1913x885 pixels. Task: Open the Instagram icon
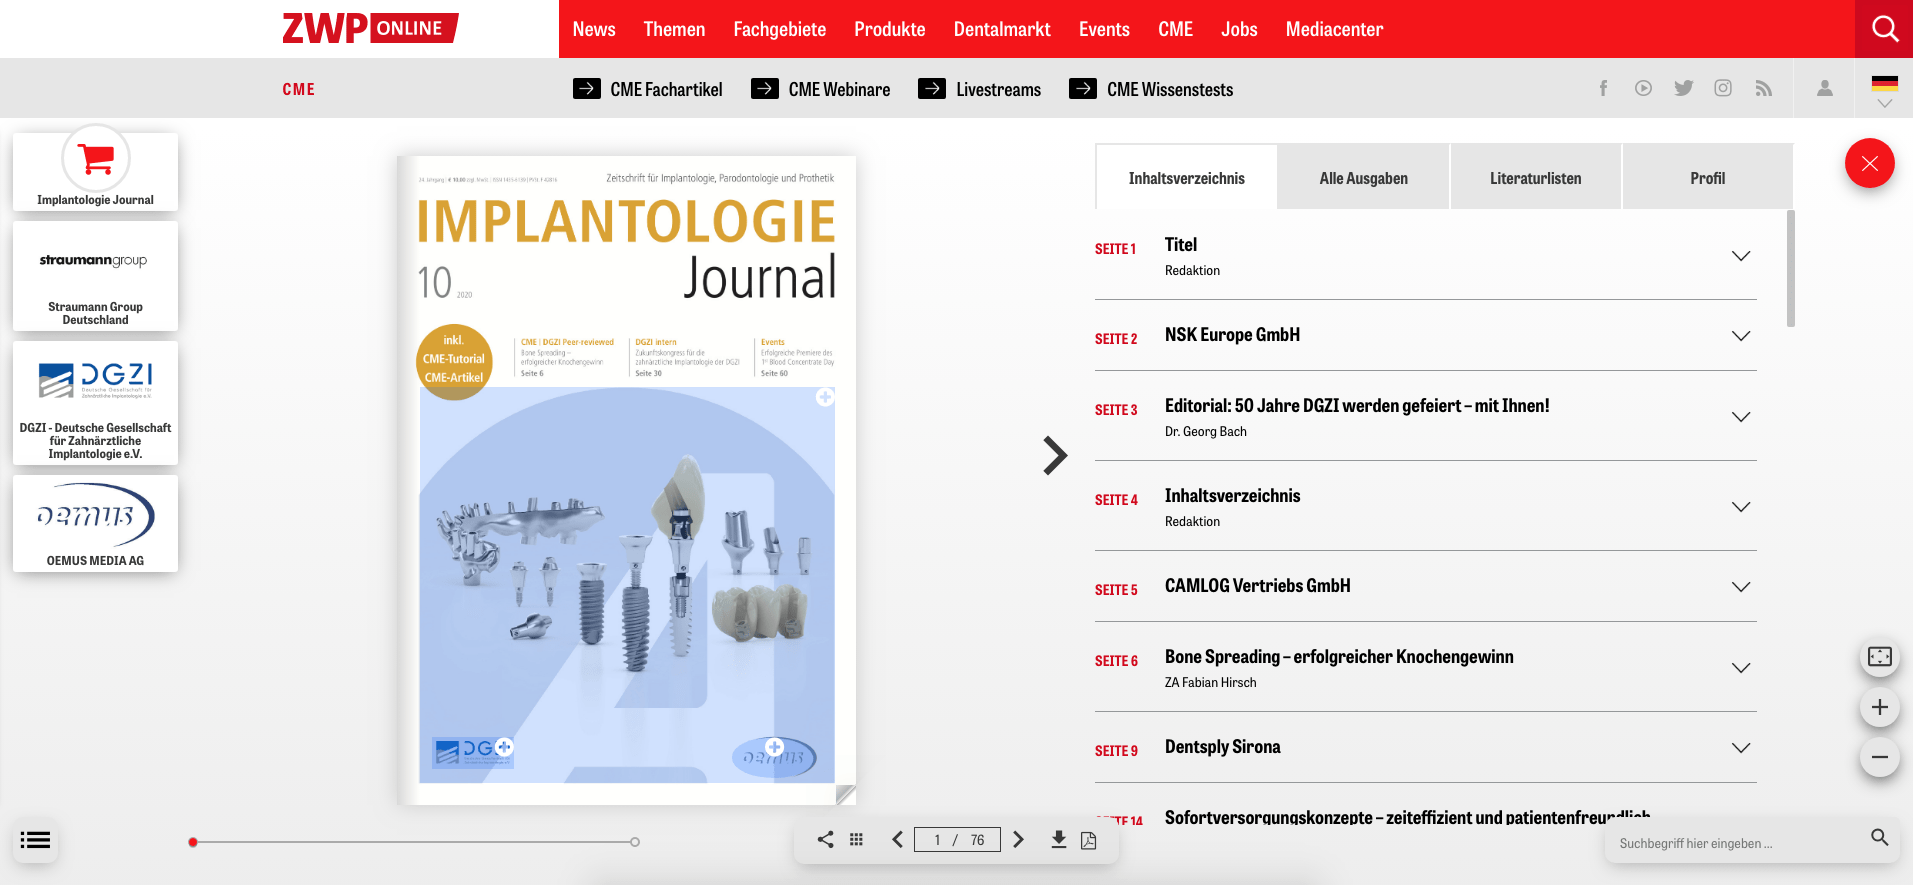[x=1723, y=88]
